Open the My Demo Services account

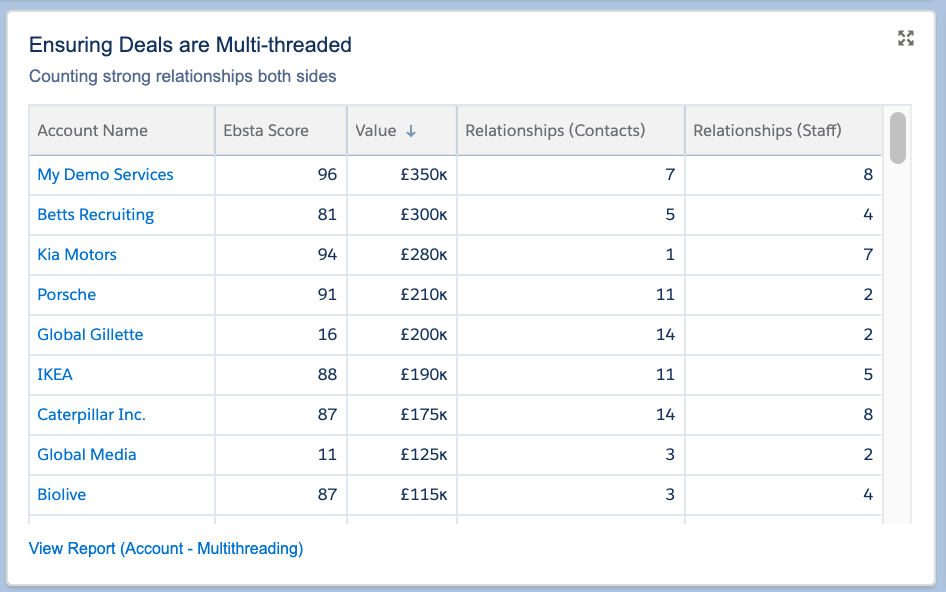(x=105, y=175)
